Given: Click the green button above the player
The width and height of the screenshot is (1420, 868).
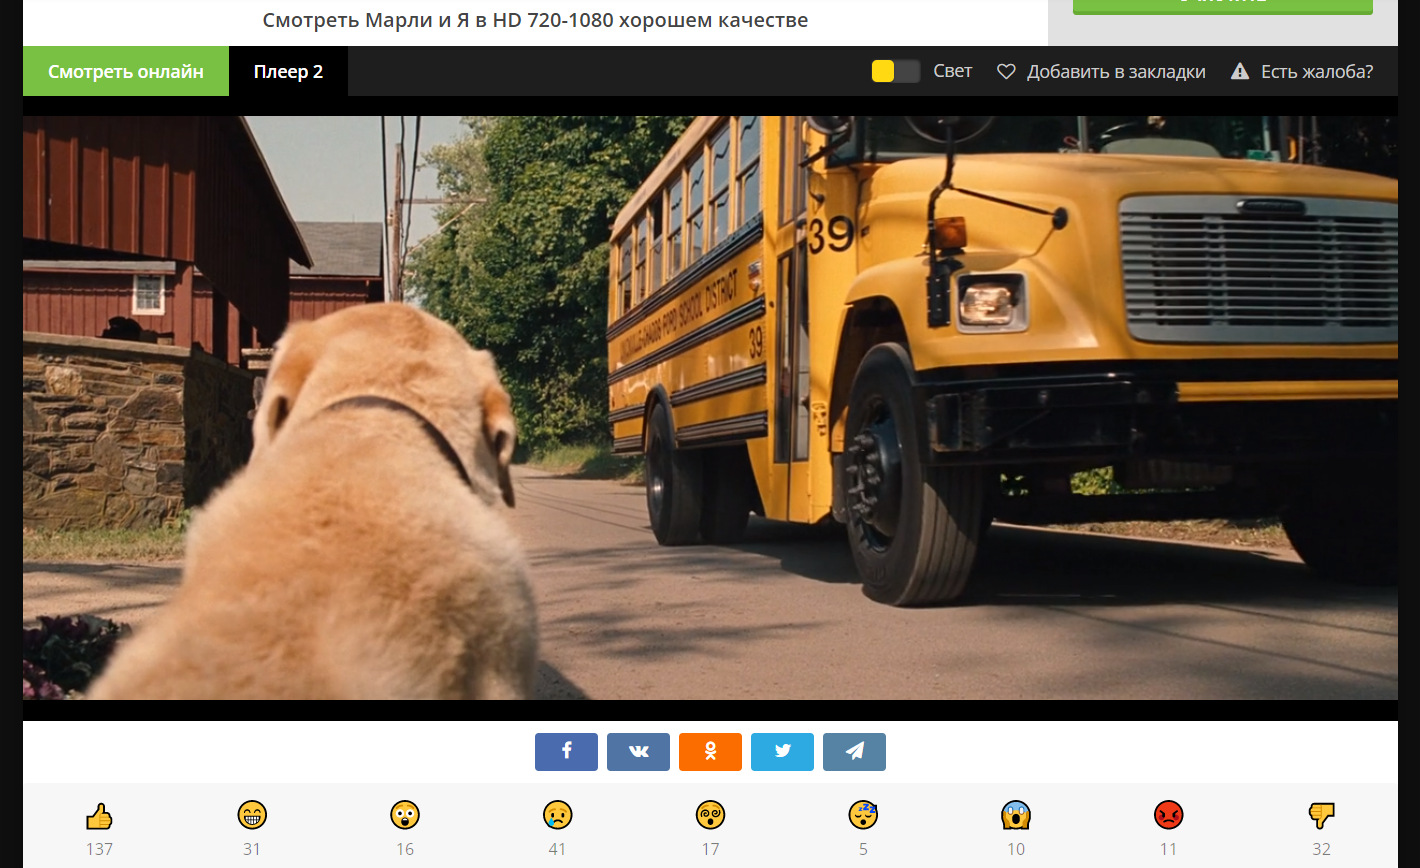Looking at the screenshot, I should point(1223,6).
